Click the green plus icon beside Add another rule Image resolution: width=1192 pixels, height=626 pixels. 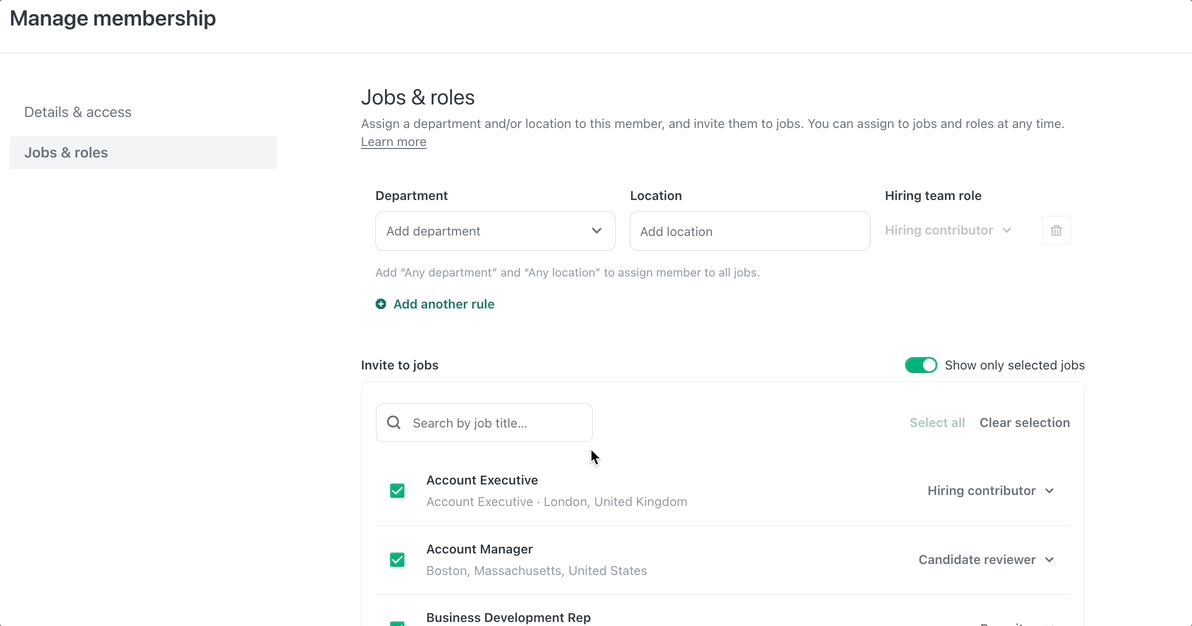[381, 304]
